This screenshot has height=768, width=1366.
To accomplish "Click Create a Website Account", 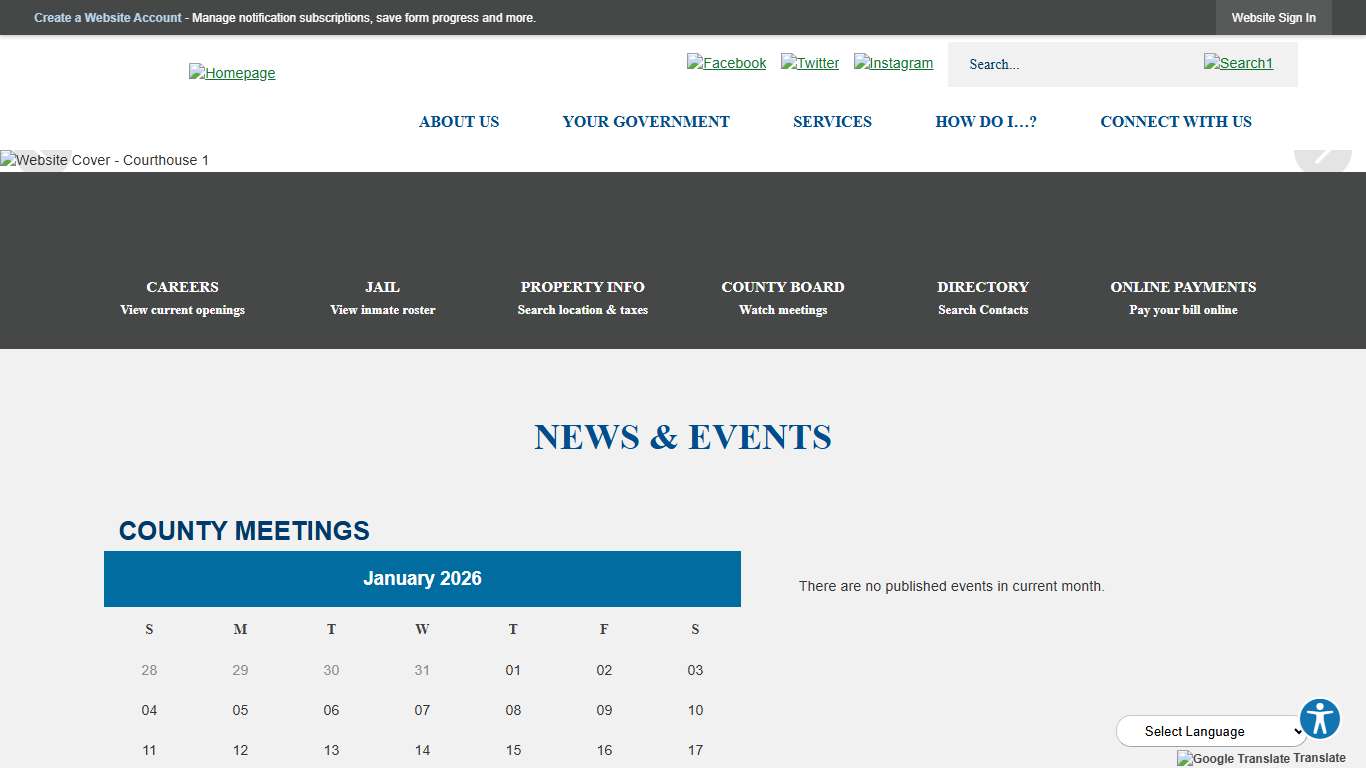I will coord(107,17).
